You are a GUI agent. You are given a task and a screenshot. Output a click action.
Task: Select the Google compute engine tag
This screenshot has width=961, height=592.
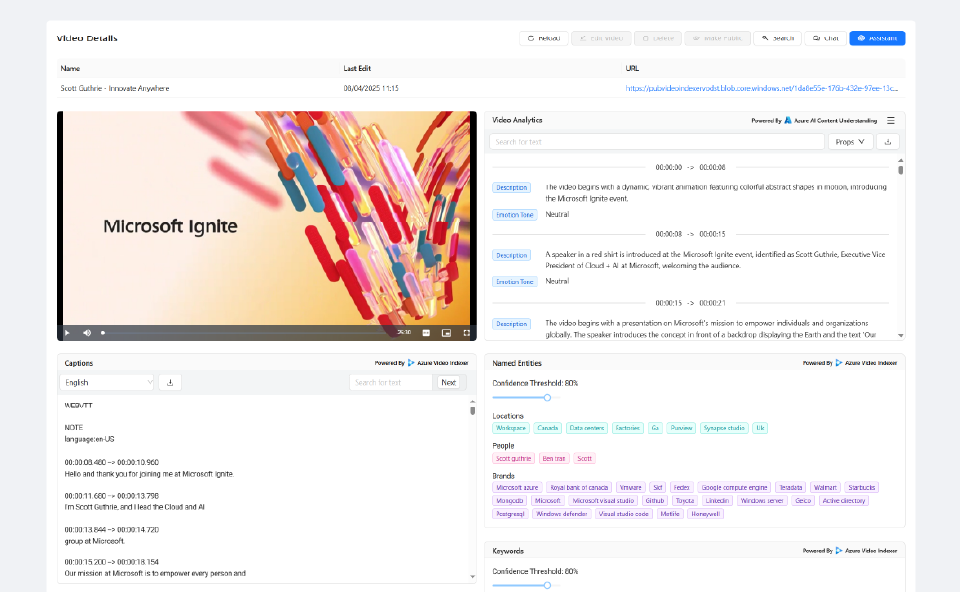[x=734, y=488]
